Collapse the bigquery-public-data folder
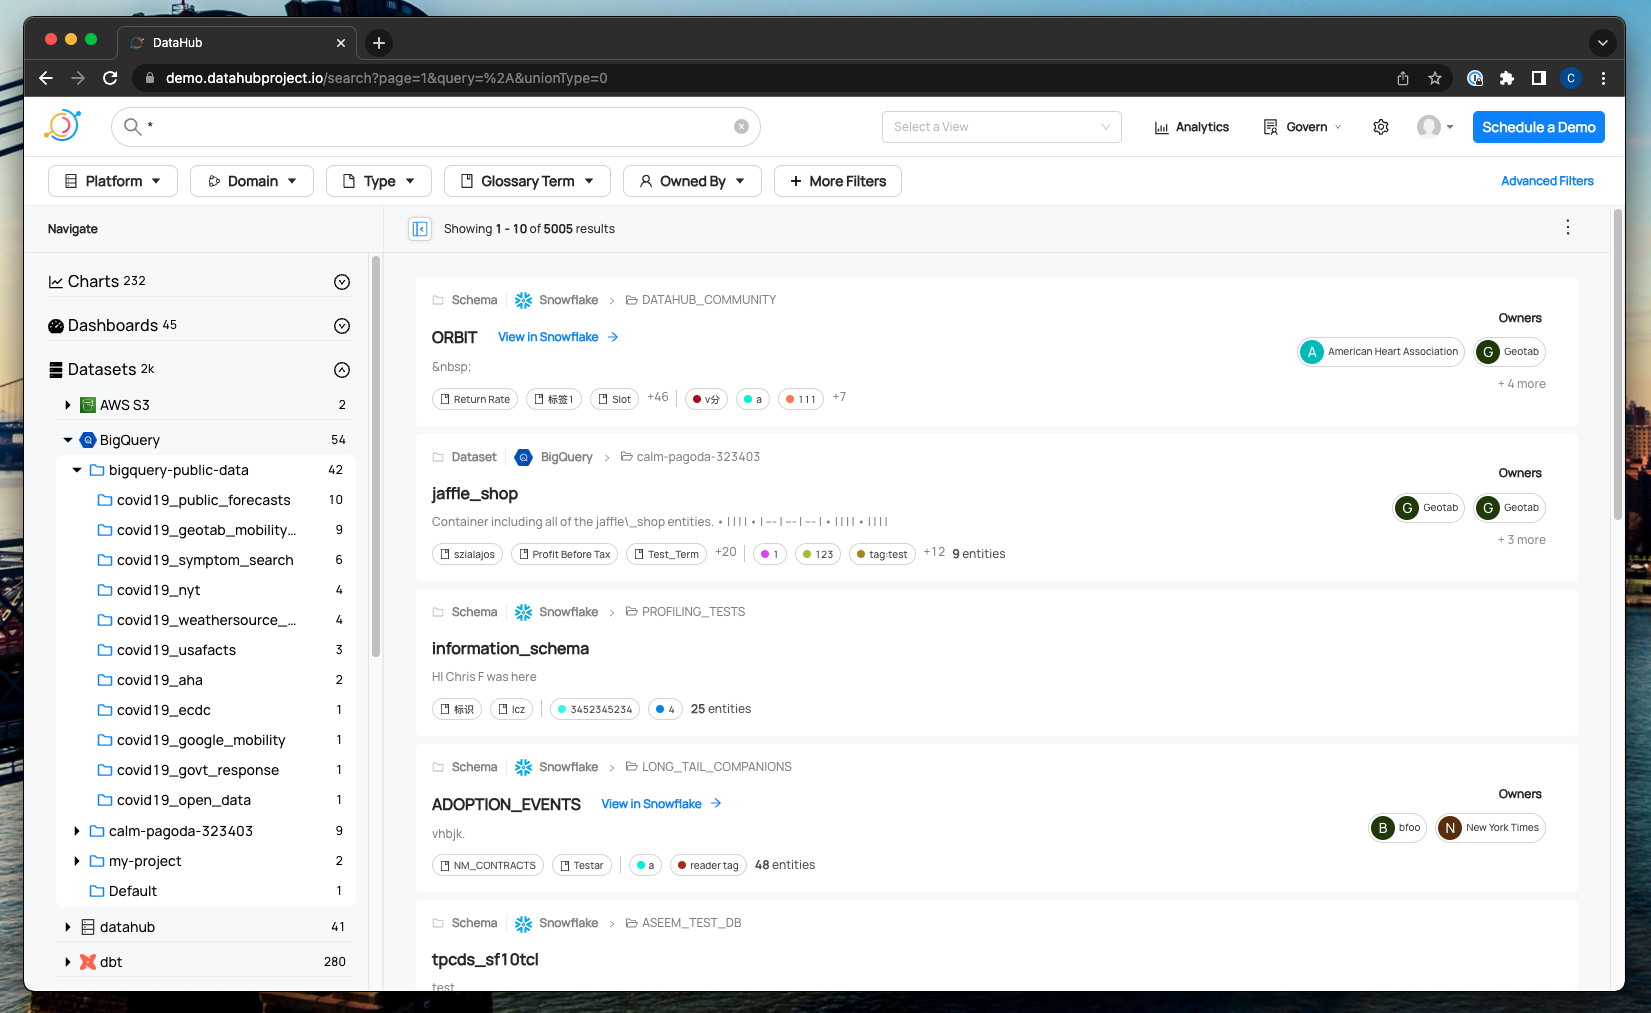 77,470
